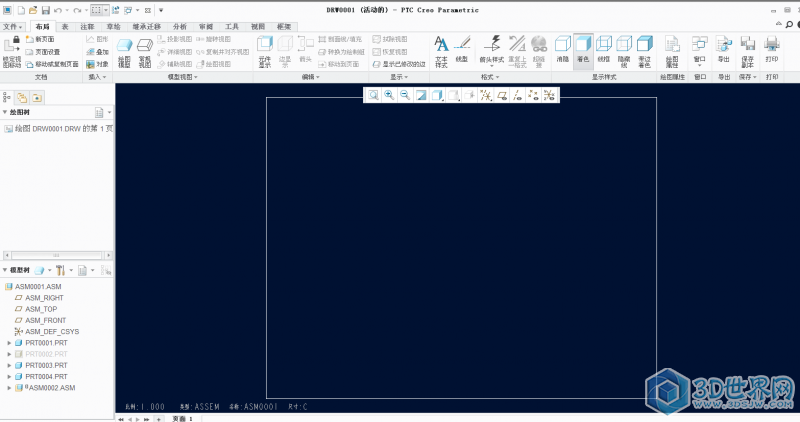The height and width of the screenshot is (422, 800).
Task: Switch to the 草绘 (Sketch) tab
Action: click(113, 27)
